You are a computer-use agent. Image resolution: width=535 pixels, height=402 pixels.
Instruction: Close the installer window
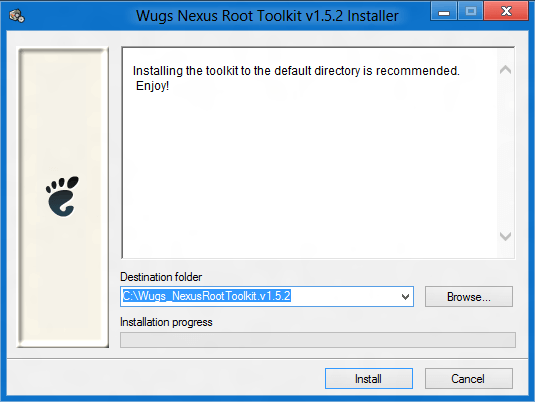click(x=506, y=11)
